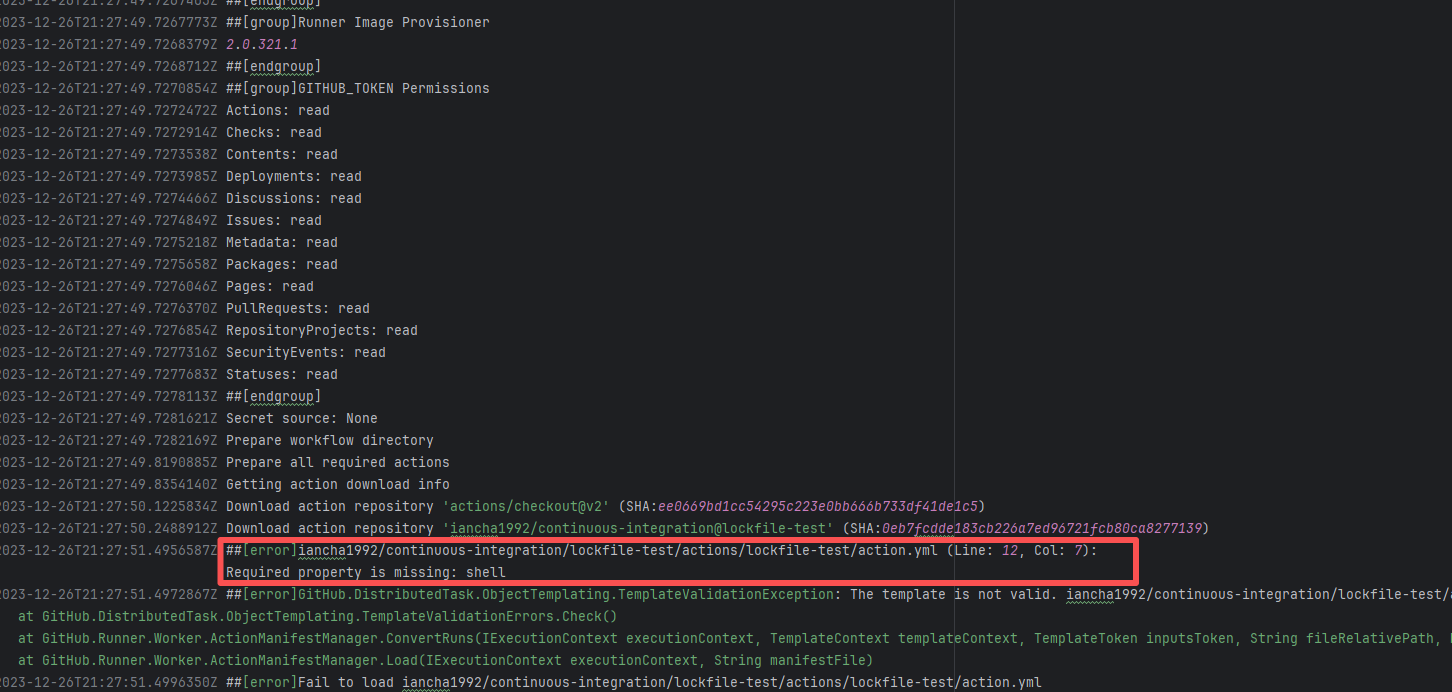This screenshot has width=1452, height=692.
Task: Click the 'SecurityEvents: read' line
Action: pyautogui.click(x=305, y=352)
